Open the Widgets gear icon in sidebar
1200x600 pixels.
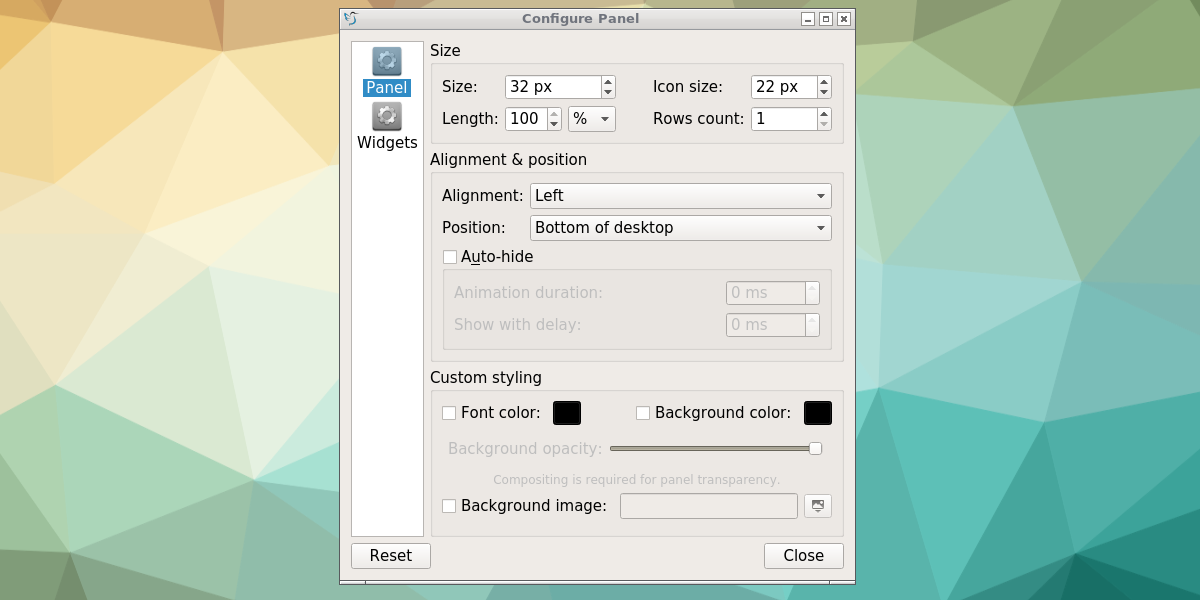(387, 117)
